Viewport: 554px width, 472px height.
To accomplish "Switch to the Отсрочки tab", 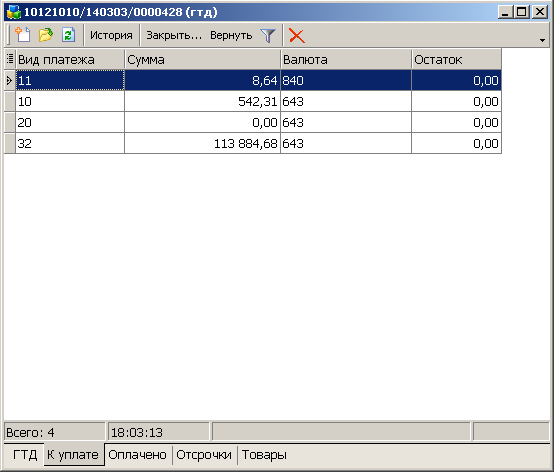I will [204, 455].
